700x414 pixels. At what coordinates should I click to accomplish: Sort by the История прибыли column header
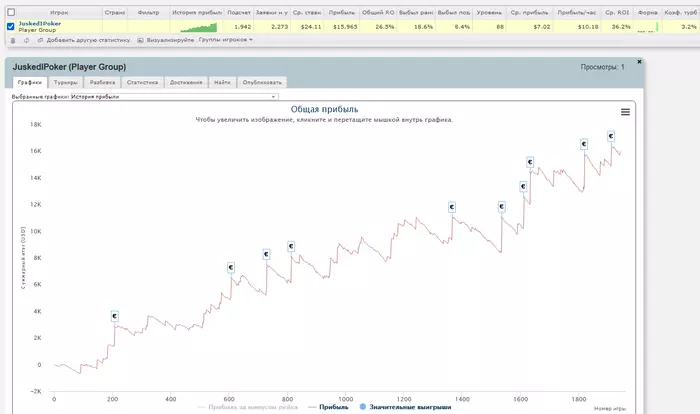pyautogui.click(x=197, y=13)
